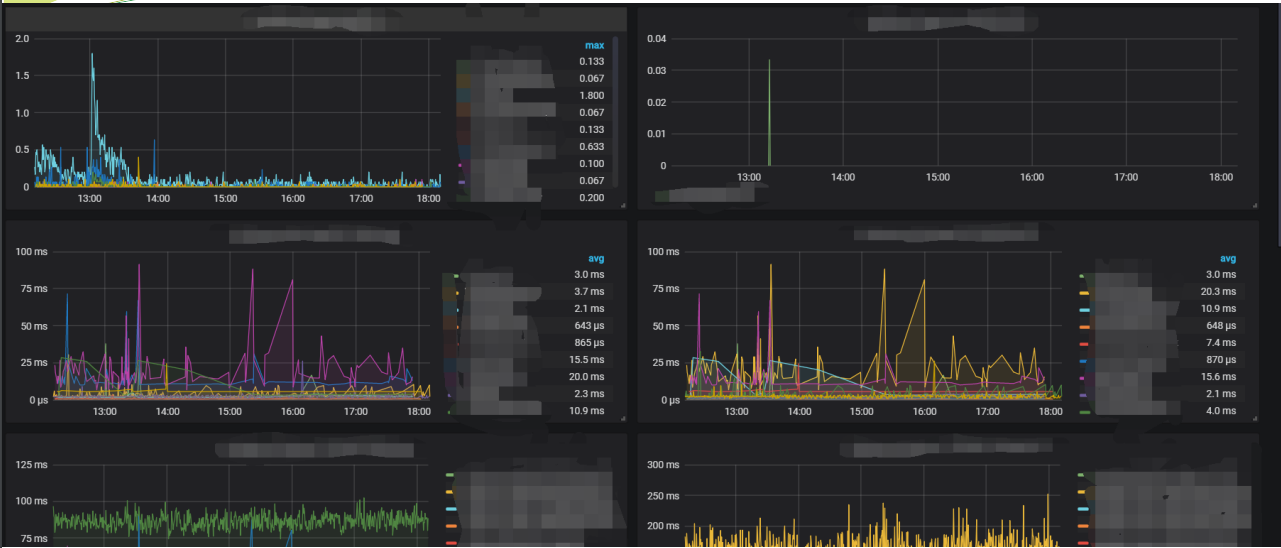Click the 125 ms y-axis label
The image size is (1281, 548).
[32, 465]
